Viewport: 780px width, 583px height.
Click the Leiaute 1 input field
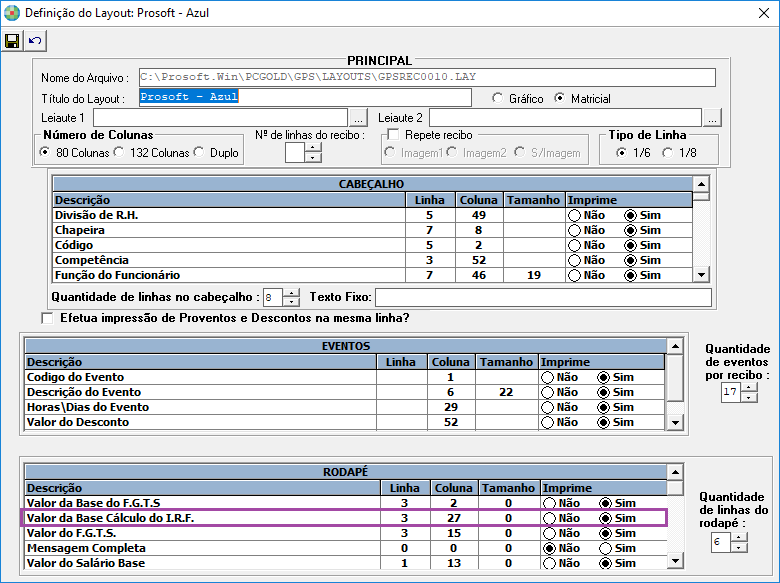pos(220,118)
